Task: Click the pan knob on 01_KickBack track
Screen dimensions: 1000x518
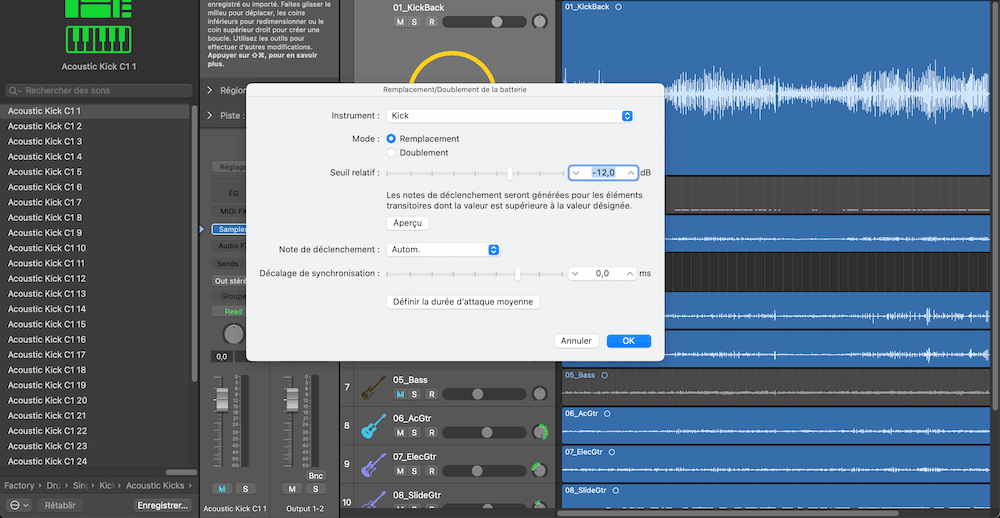Action: click(x=540, y=22)
